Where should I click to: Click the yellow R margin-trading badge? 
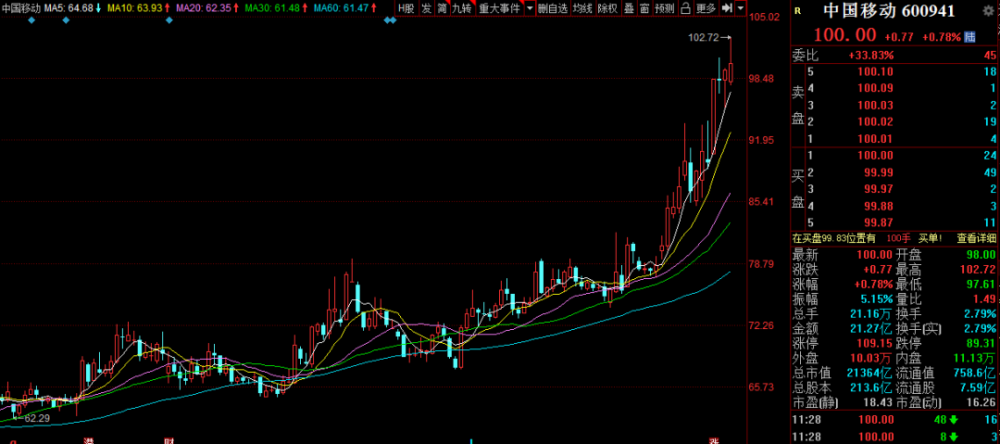800,11
